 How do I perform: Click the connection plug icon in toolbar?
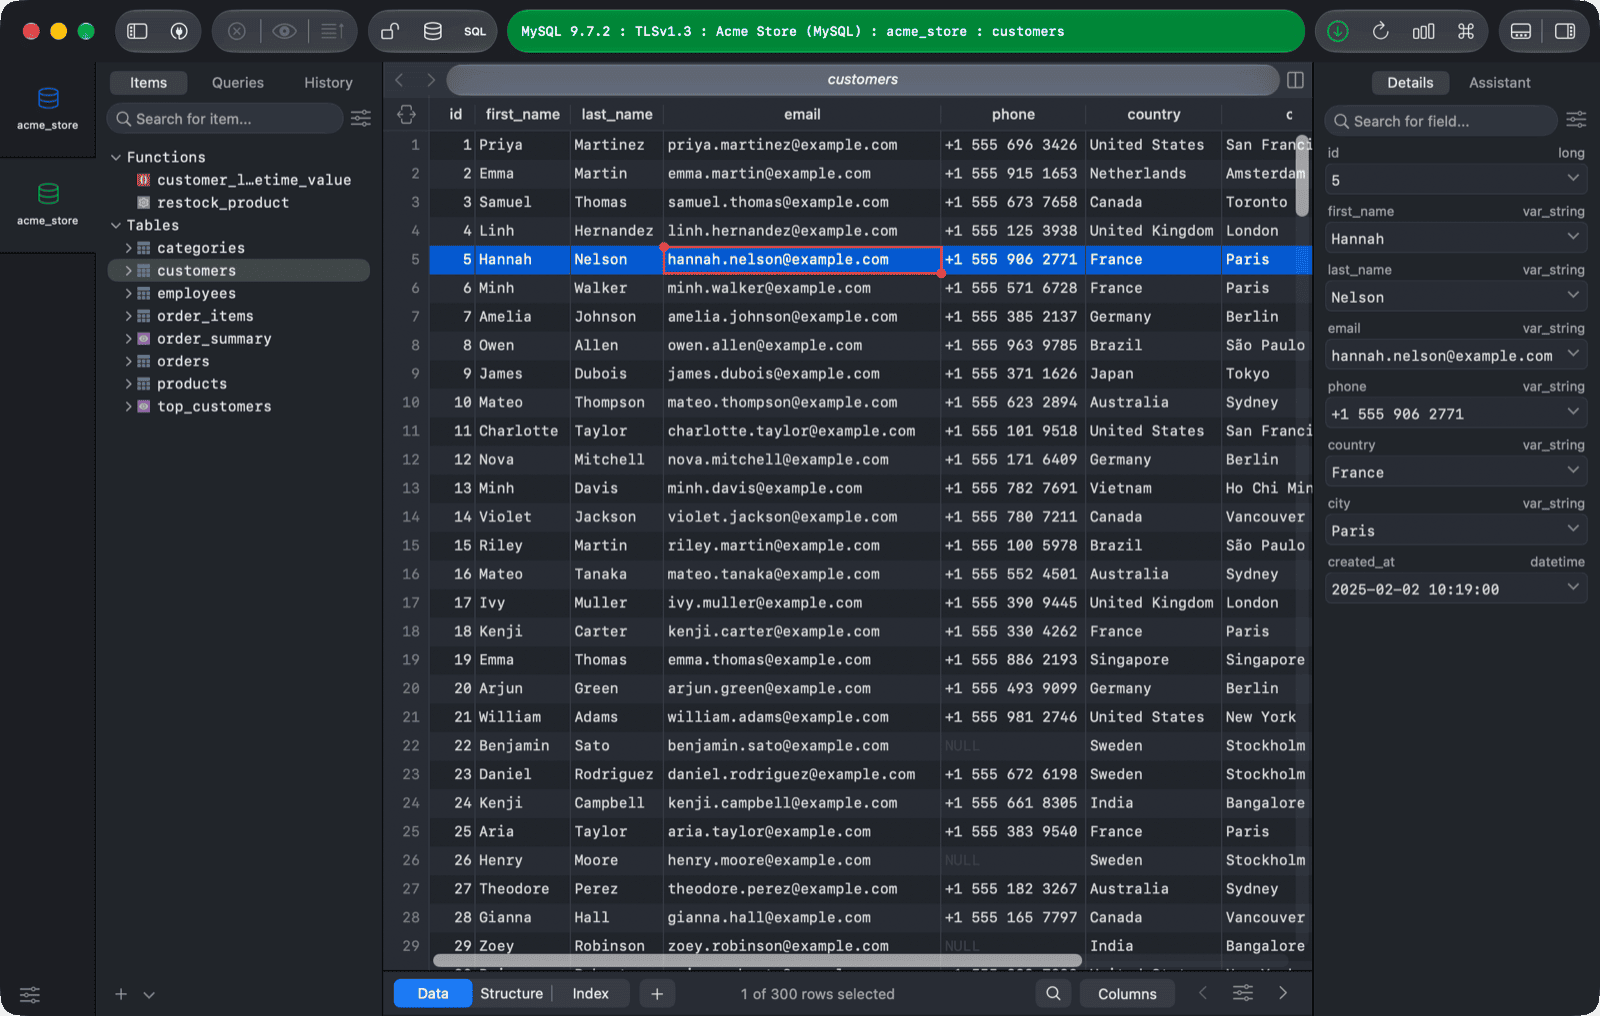(x=179, y=31)
